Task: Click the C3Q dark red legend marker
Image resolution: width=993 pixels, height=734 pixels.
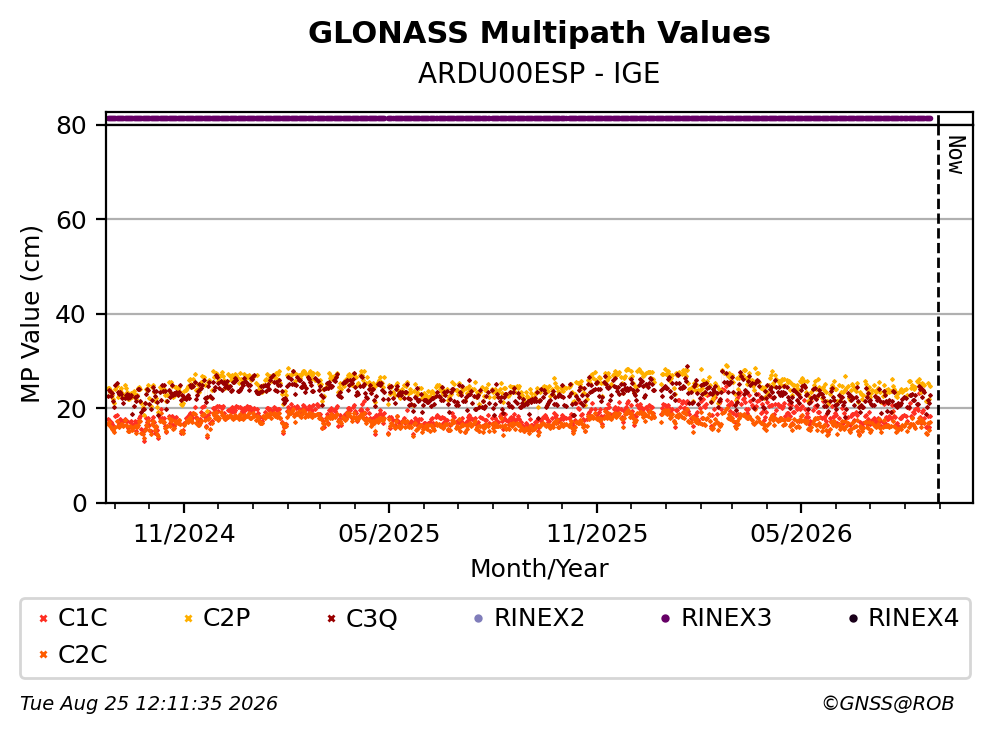Action: [x=331, y=618]
